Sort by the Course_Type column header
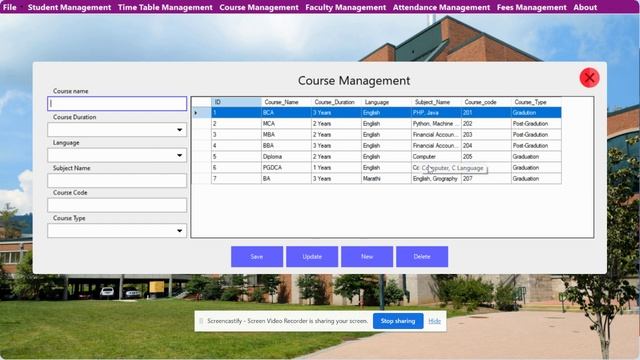This screenshot has width=640, height=360. tap(536, 102)
